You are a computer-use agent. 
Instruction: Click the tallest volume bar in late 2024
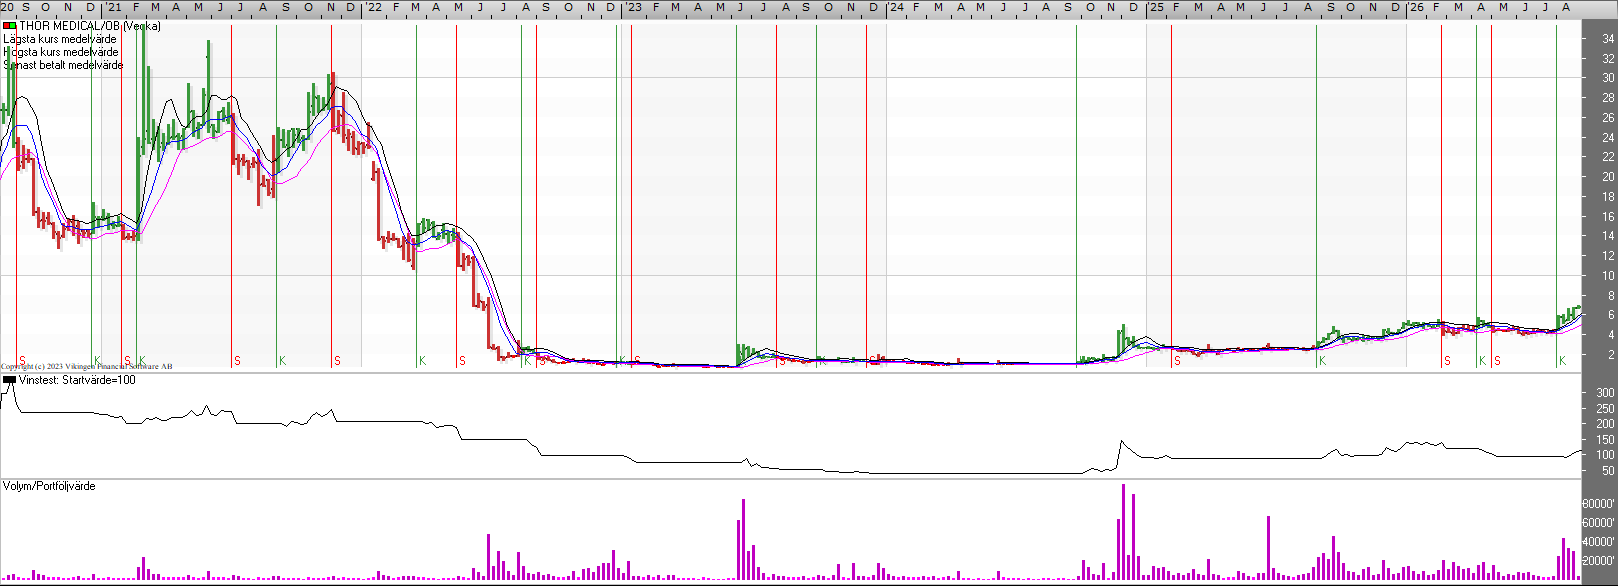pyautogui.click(x=1124, y=532)
